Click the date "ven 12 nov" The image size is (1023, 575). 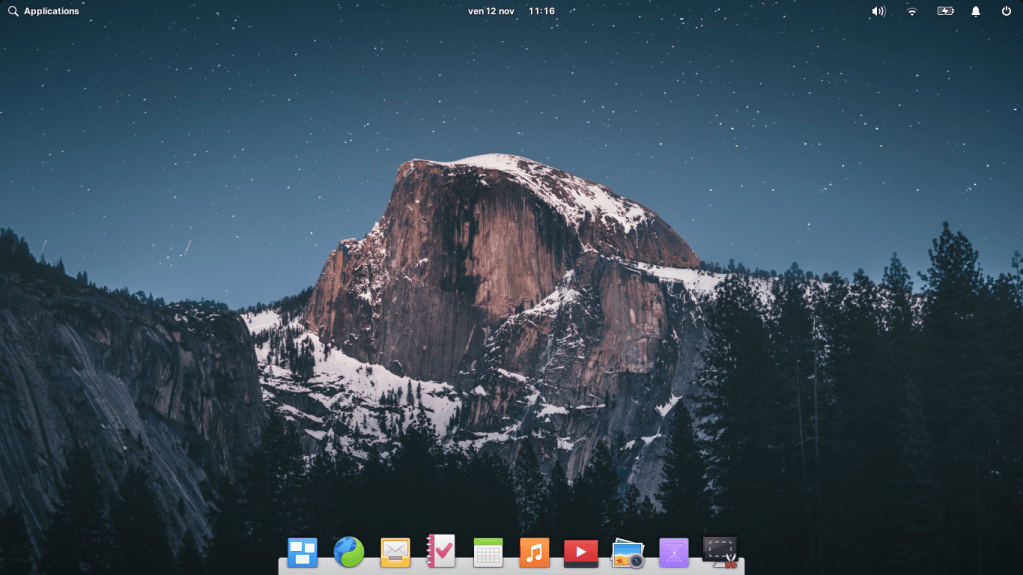pos(490,11)
